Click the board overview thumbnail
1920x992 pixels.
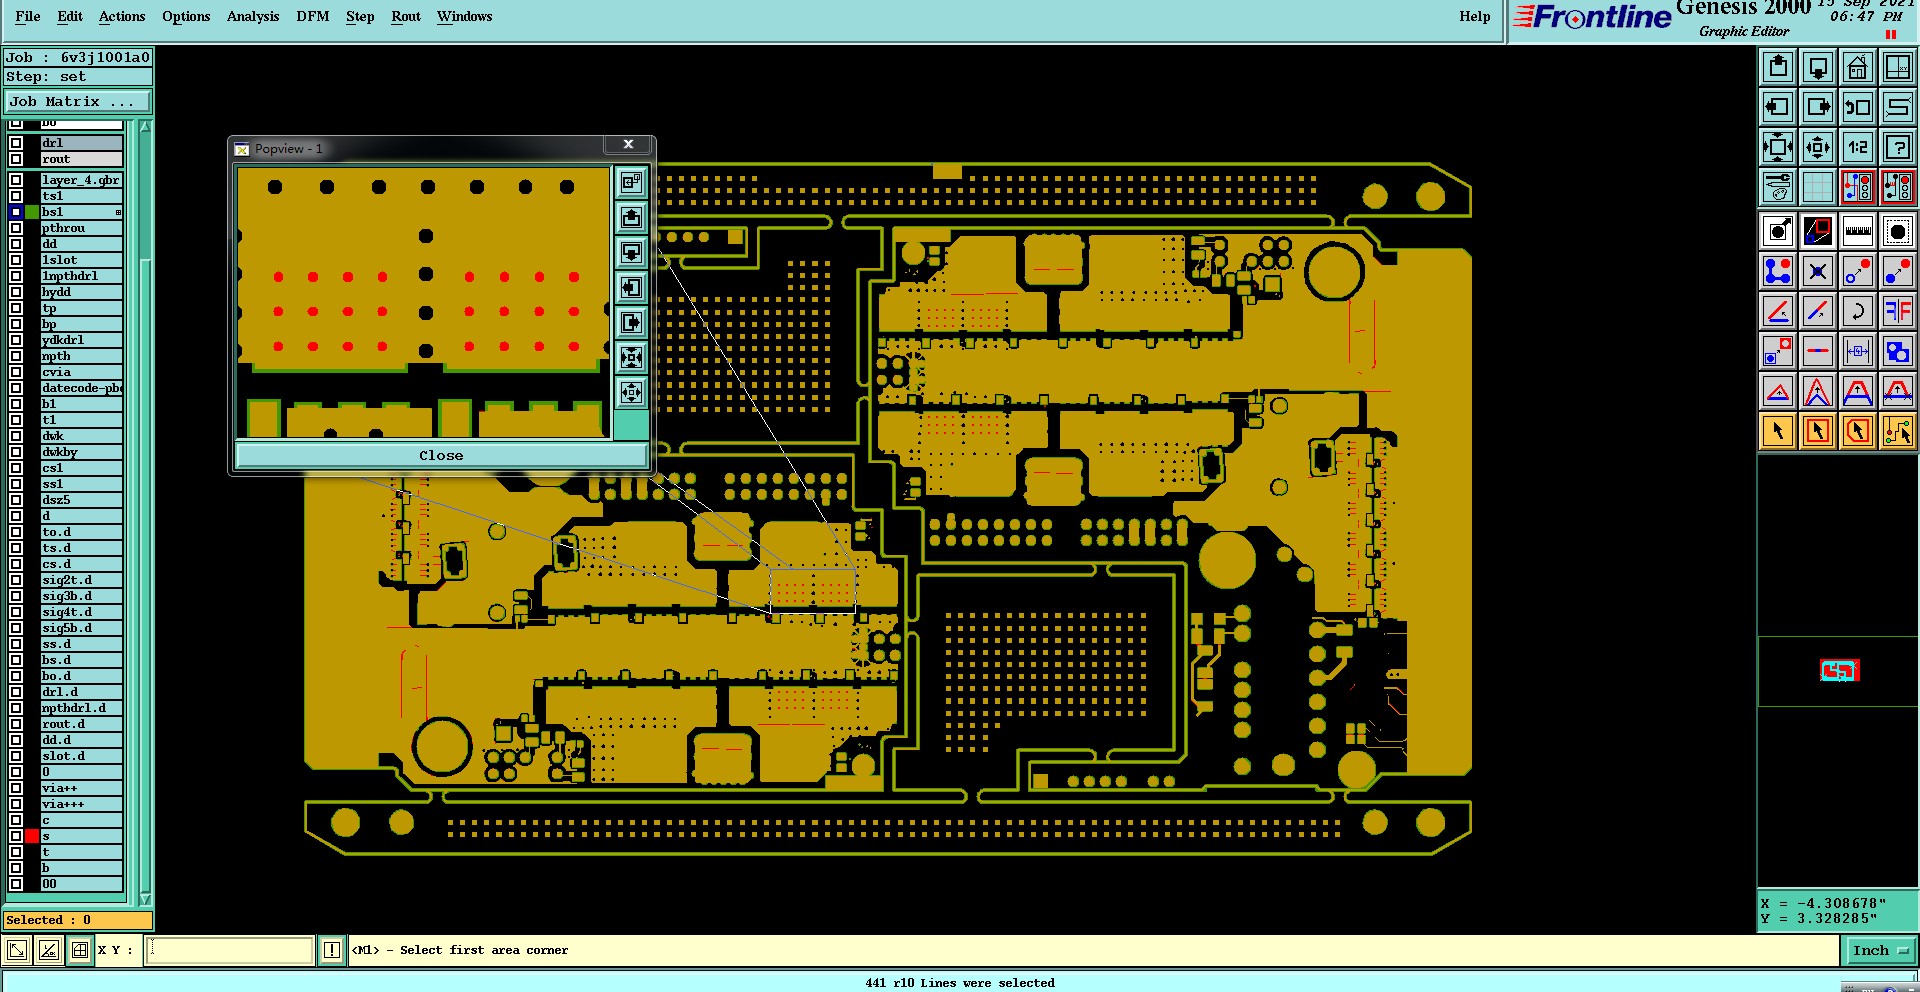click(1839, 670)
